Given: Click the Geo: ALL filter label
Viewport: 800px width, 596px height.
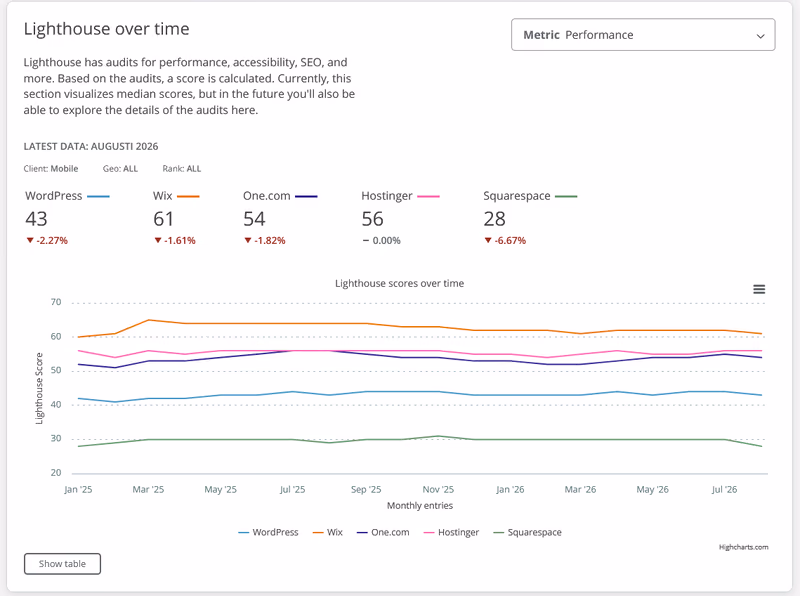Looking at the screenshot, I should (120, 169).
